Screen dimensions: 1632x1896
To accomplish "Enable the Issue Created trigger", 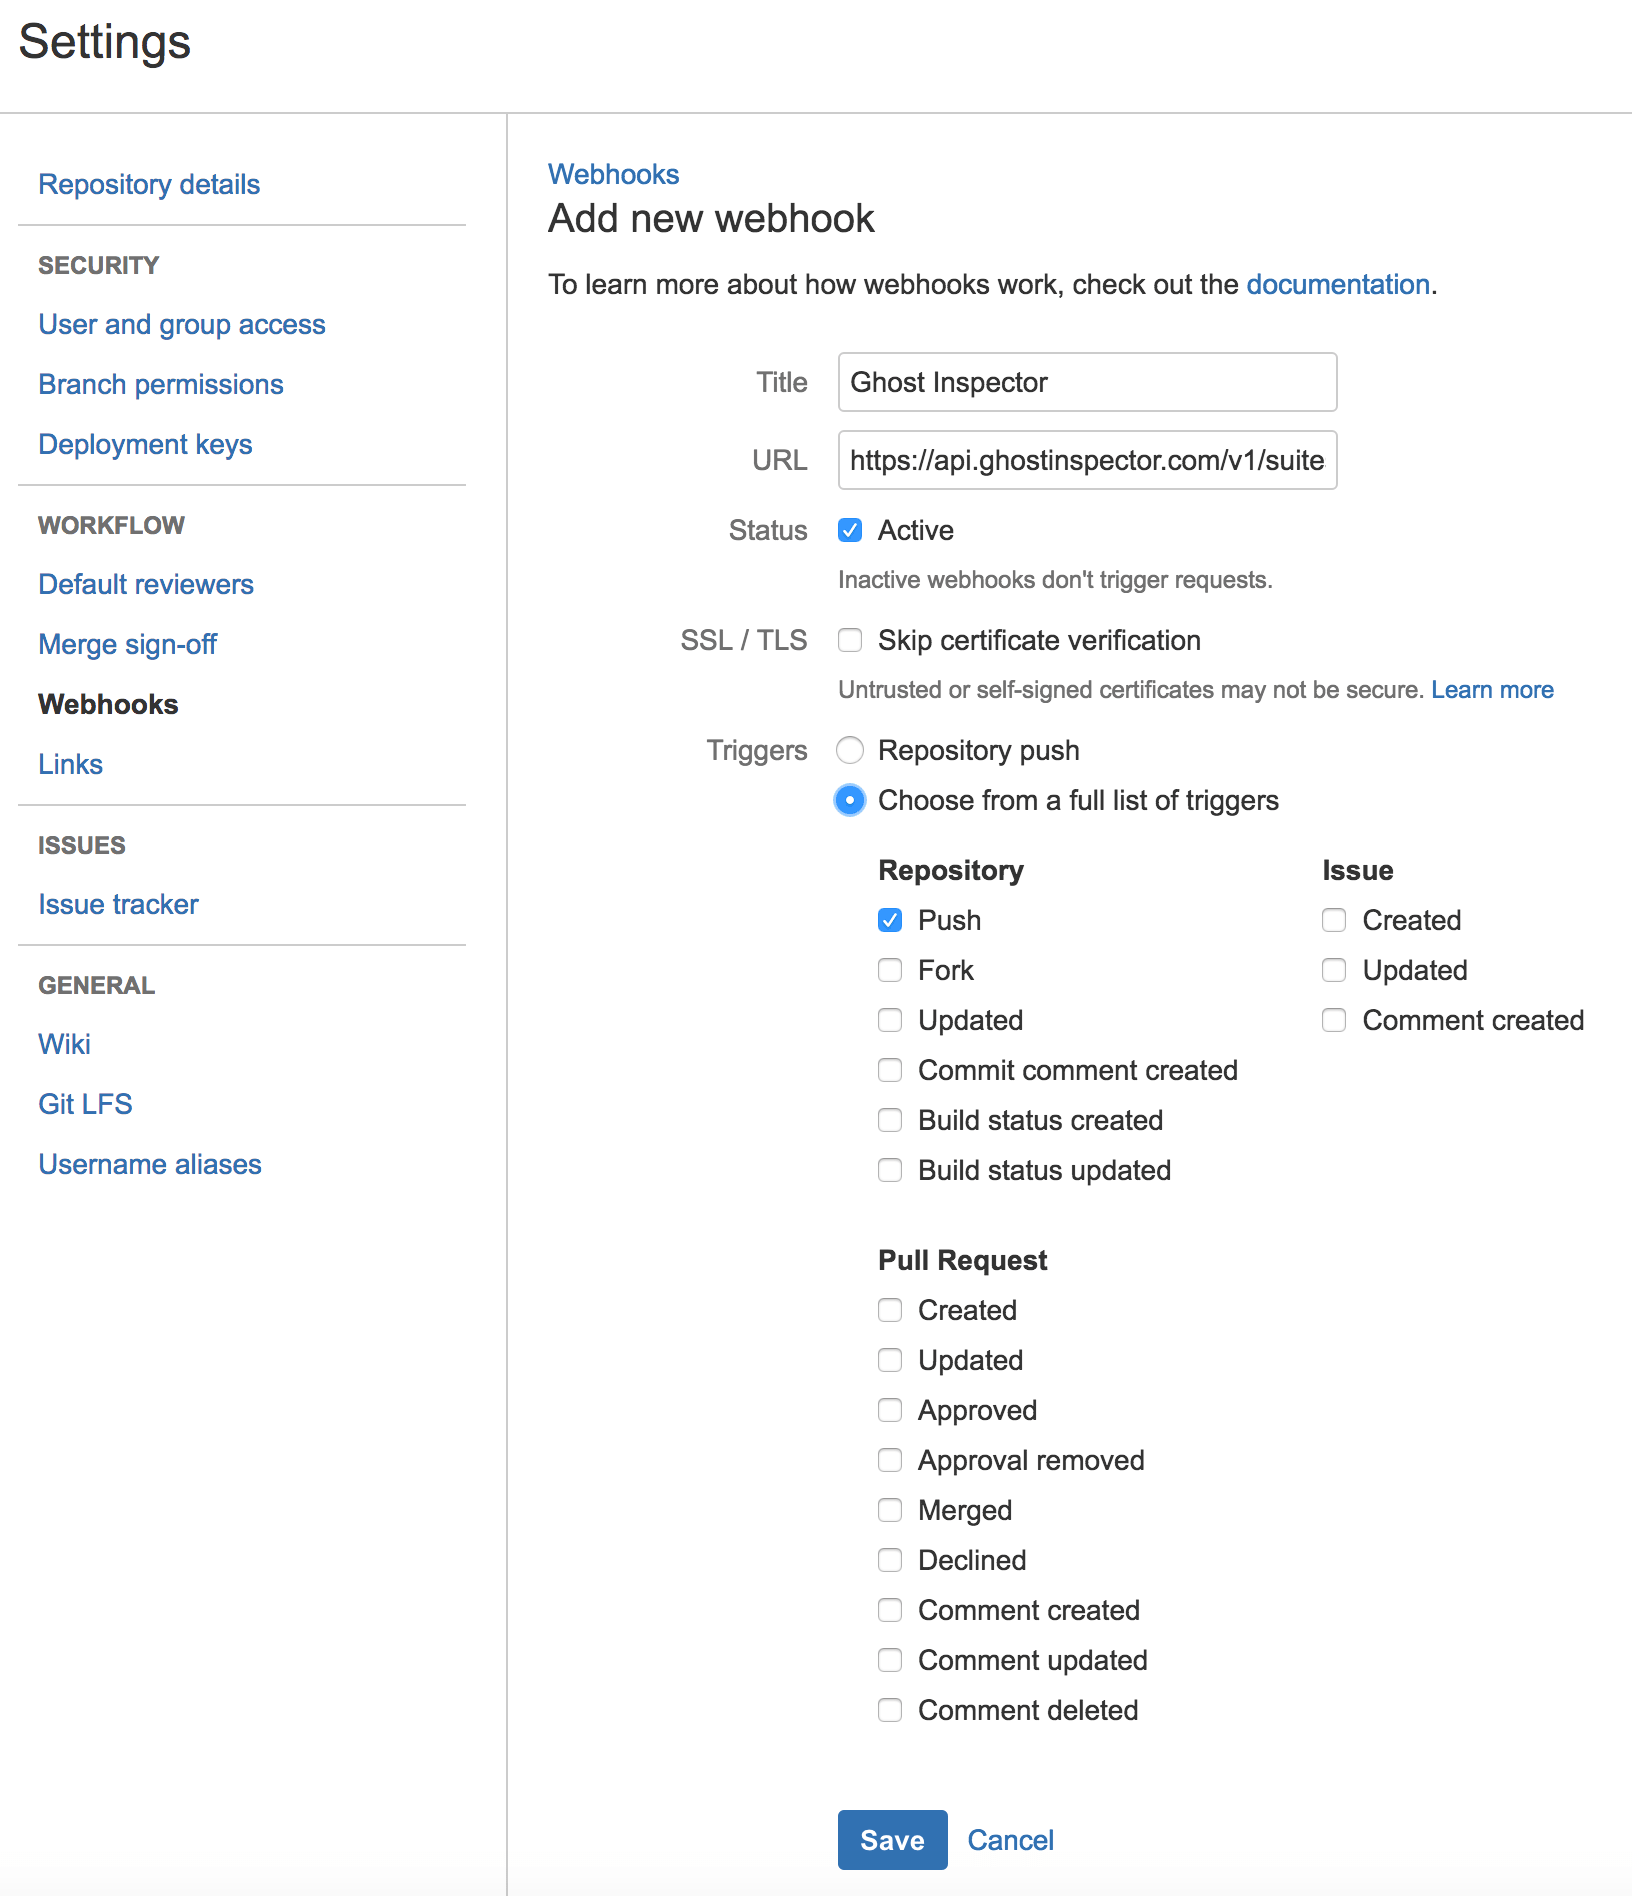I will point(1334,920).
